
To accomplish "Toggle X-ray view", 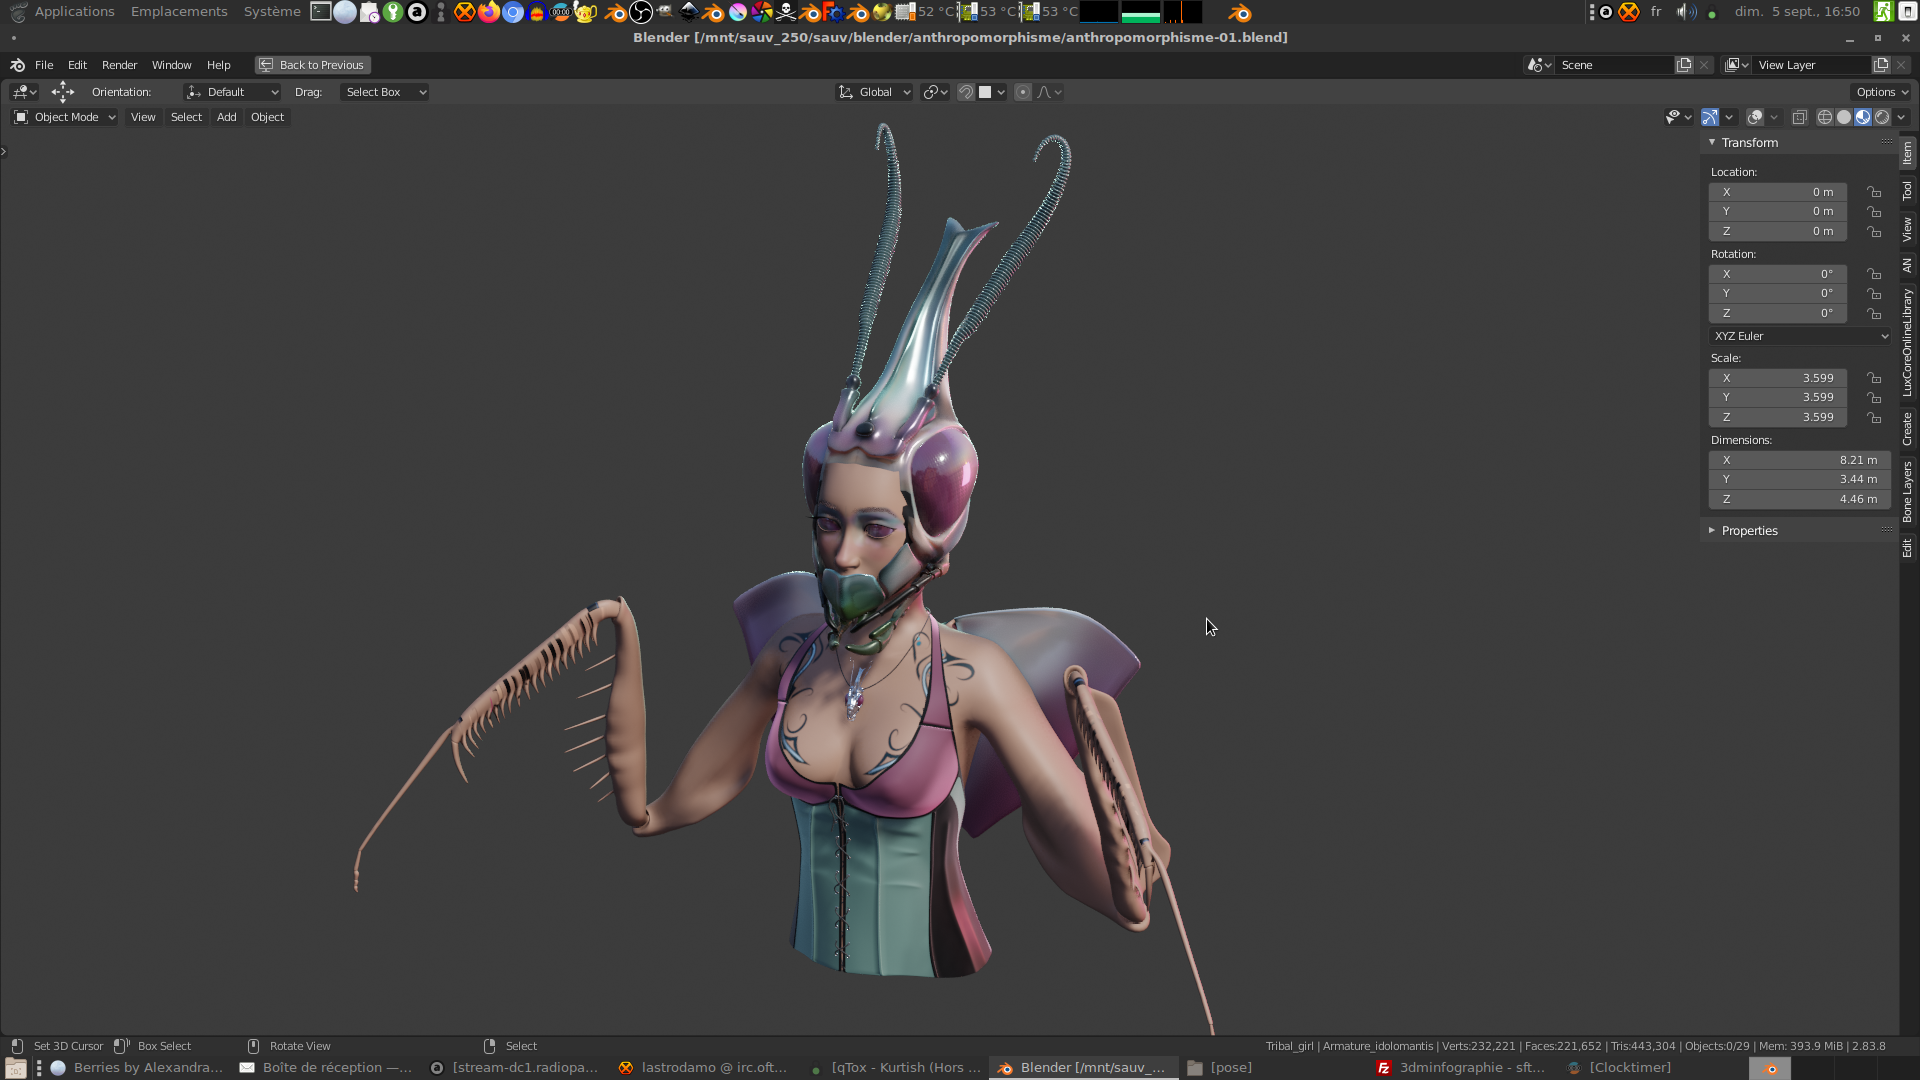I will (1799, 117).
